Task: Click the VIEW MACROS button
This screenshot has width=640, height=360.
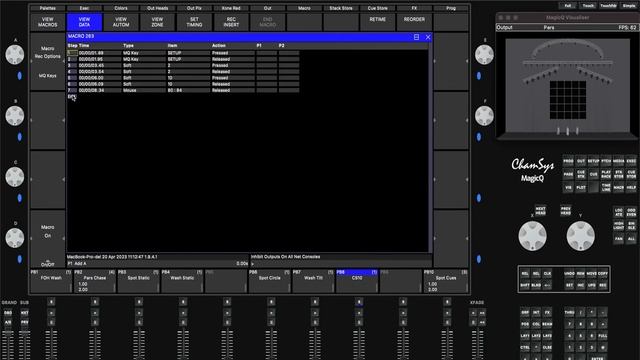Action: [x=47, y=22]
